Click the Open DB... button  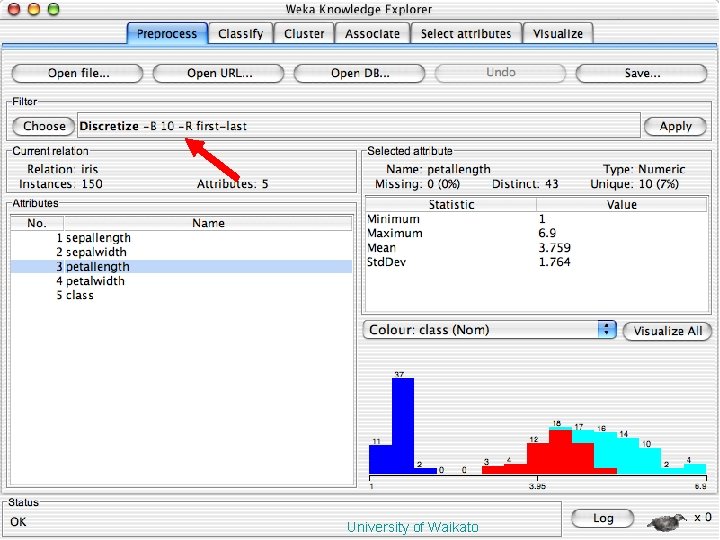click(x=360, y=73)
